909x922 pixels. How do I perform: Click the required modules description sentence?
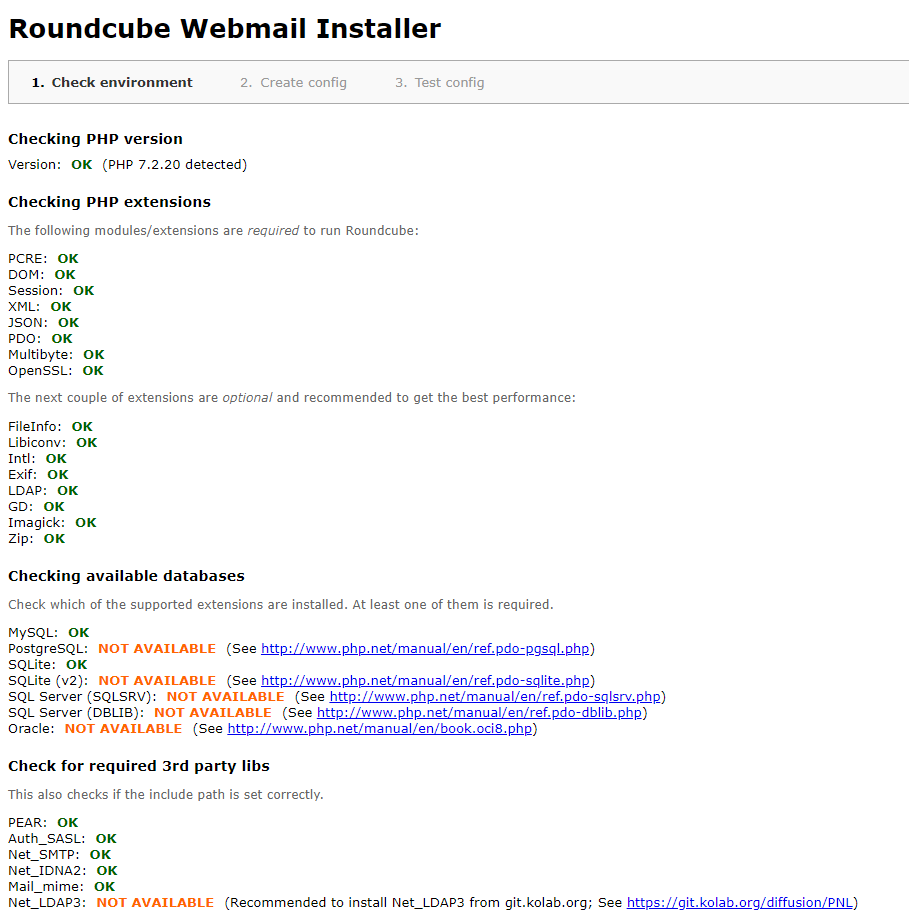click(213, 230)
